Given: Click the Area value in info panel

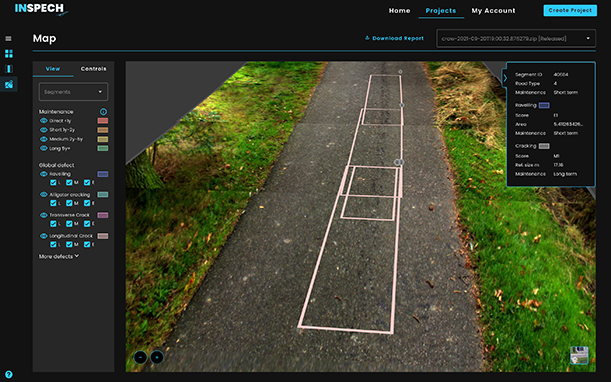Looking at the screenshot, I should [568, 124].
